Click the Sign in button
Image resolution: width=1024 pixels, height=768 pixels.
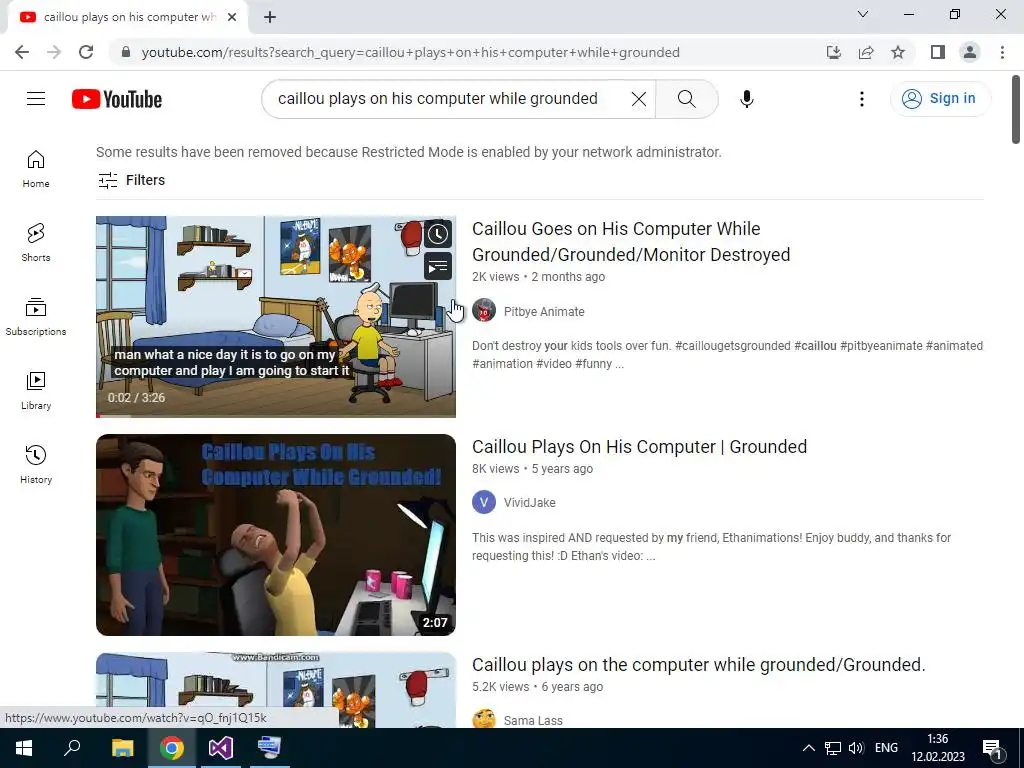click(x=940, y=99)
